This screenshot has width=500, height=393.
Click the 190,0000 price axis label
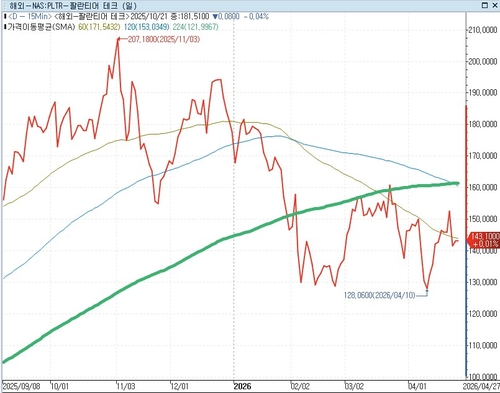tap(483, 93)
